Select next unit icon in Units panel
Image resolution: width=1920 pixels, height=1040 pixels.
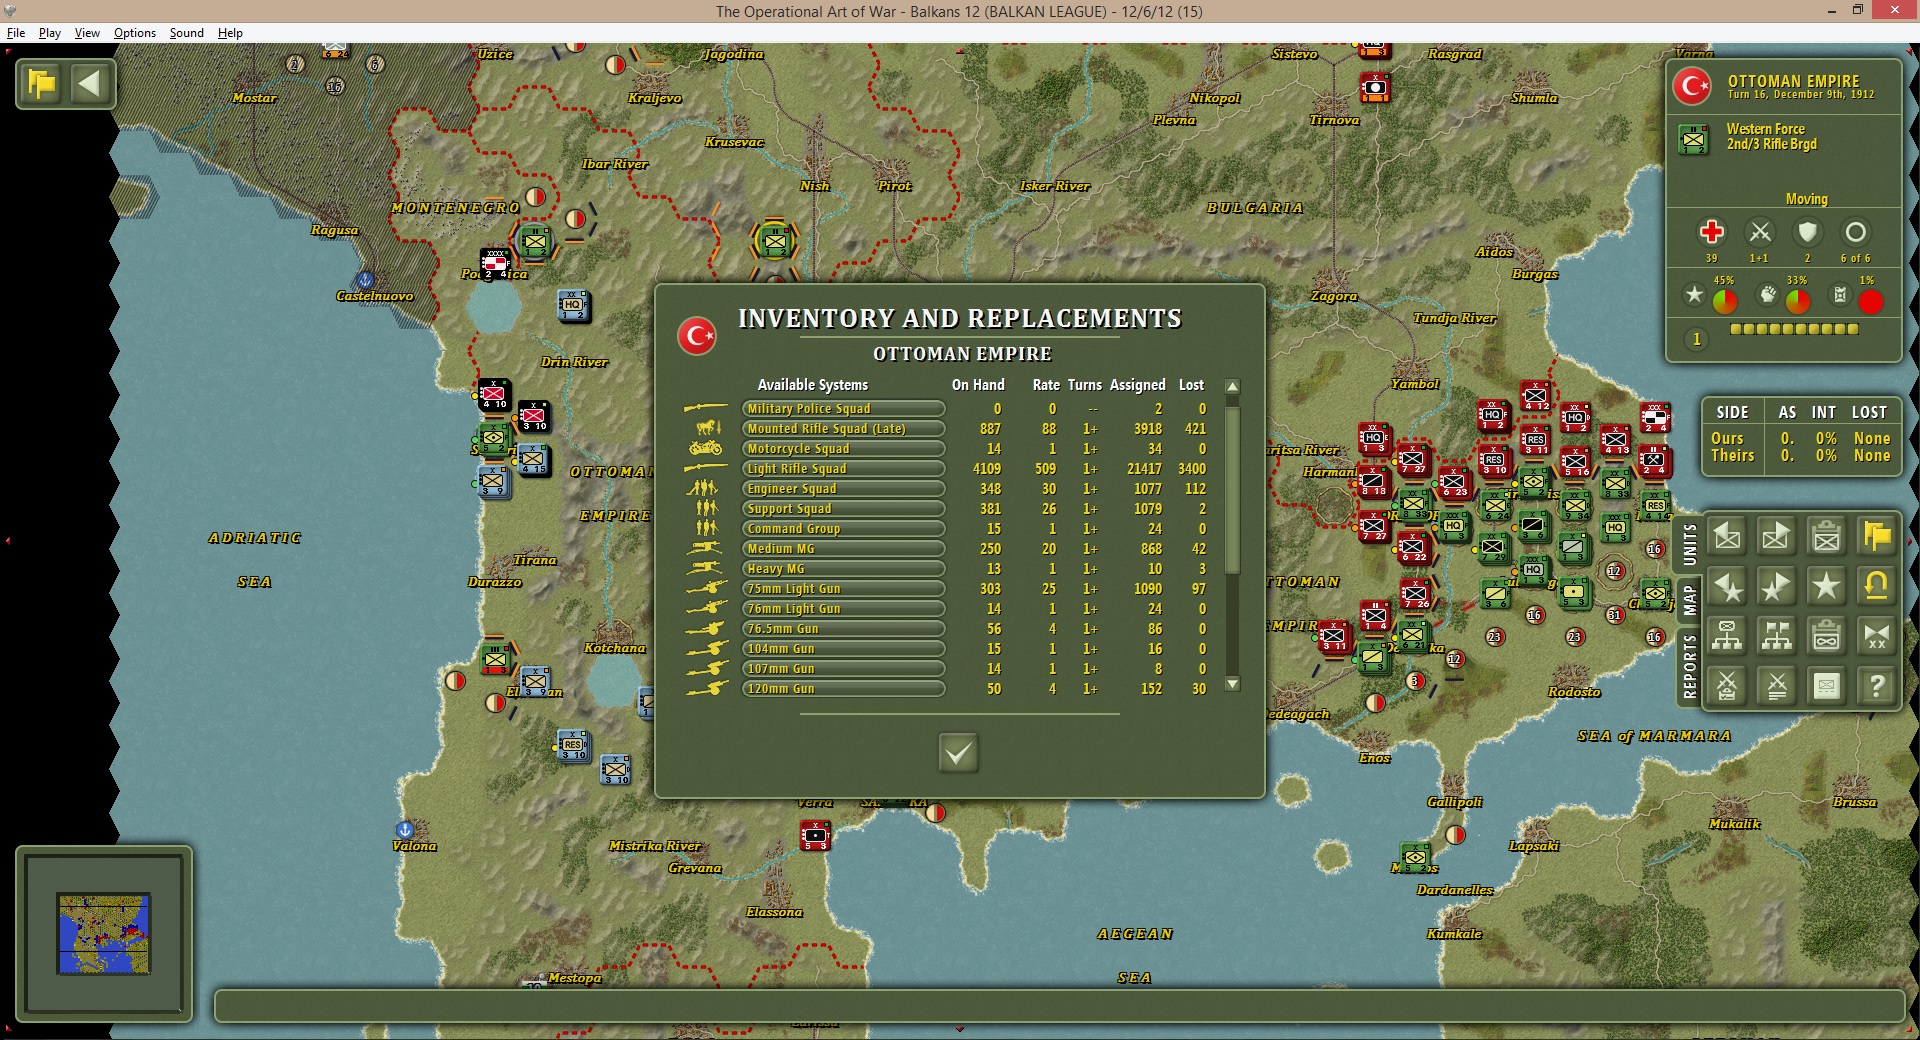coord(1777,537)
